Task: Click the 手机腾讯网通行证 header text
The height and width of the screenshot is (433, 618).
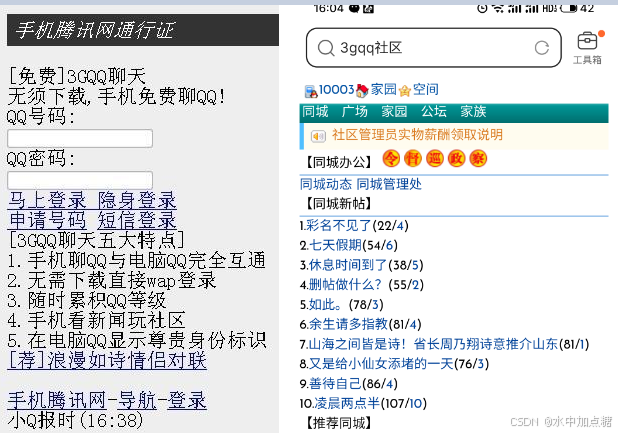Action: click(x=95, y=30)
